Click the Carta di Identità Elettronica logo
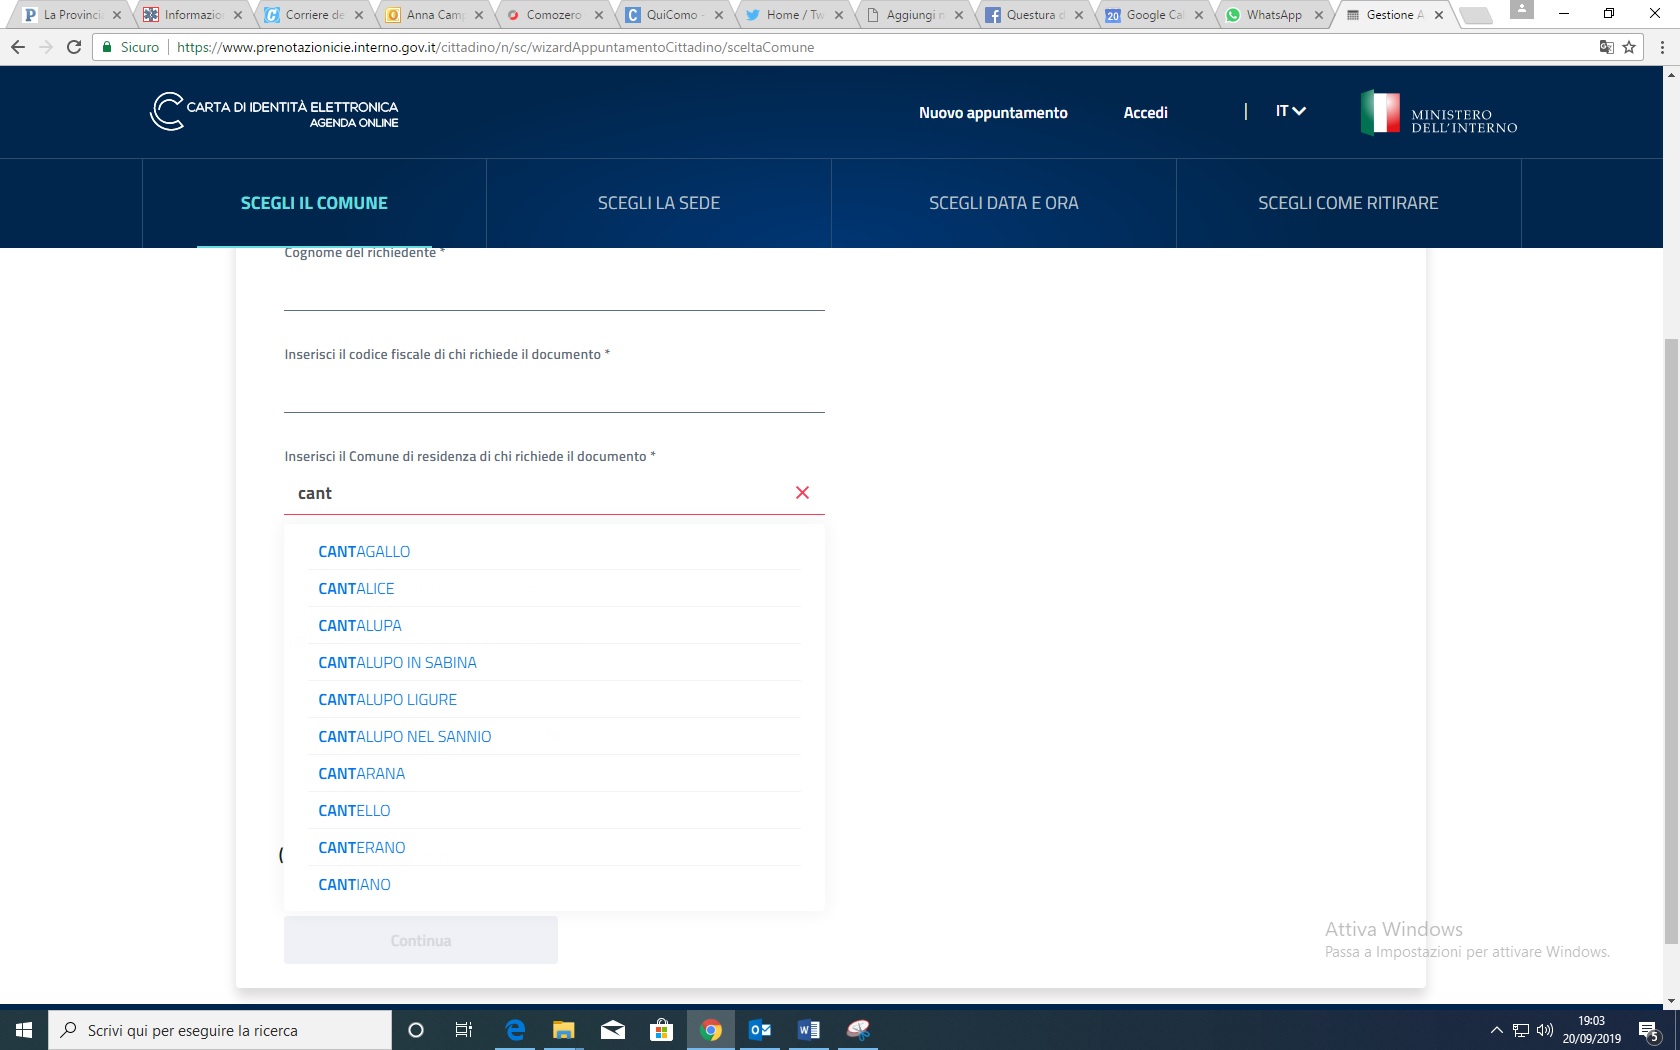The width and height of the screenshot is (1680, 1050). (274, 112)
